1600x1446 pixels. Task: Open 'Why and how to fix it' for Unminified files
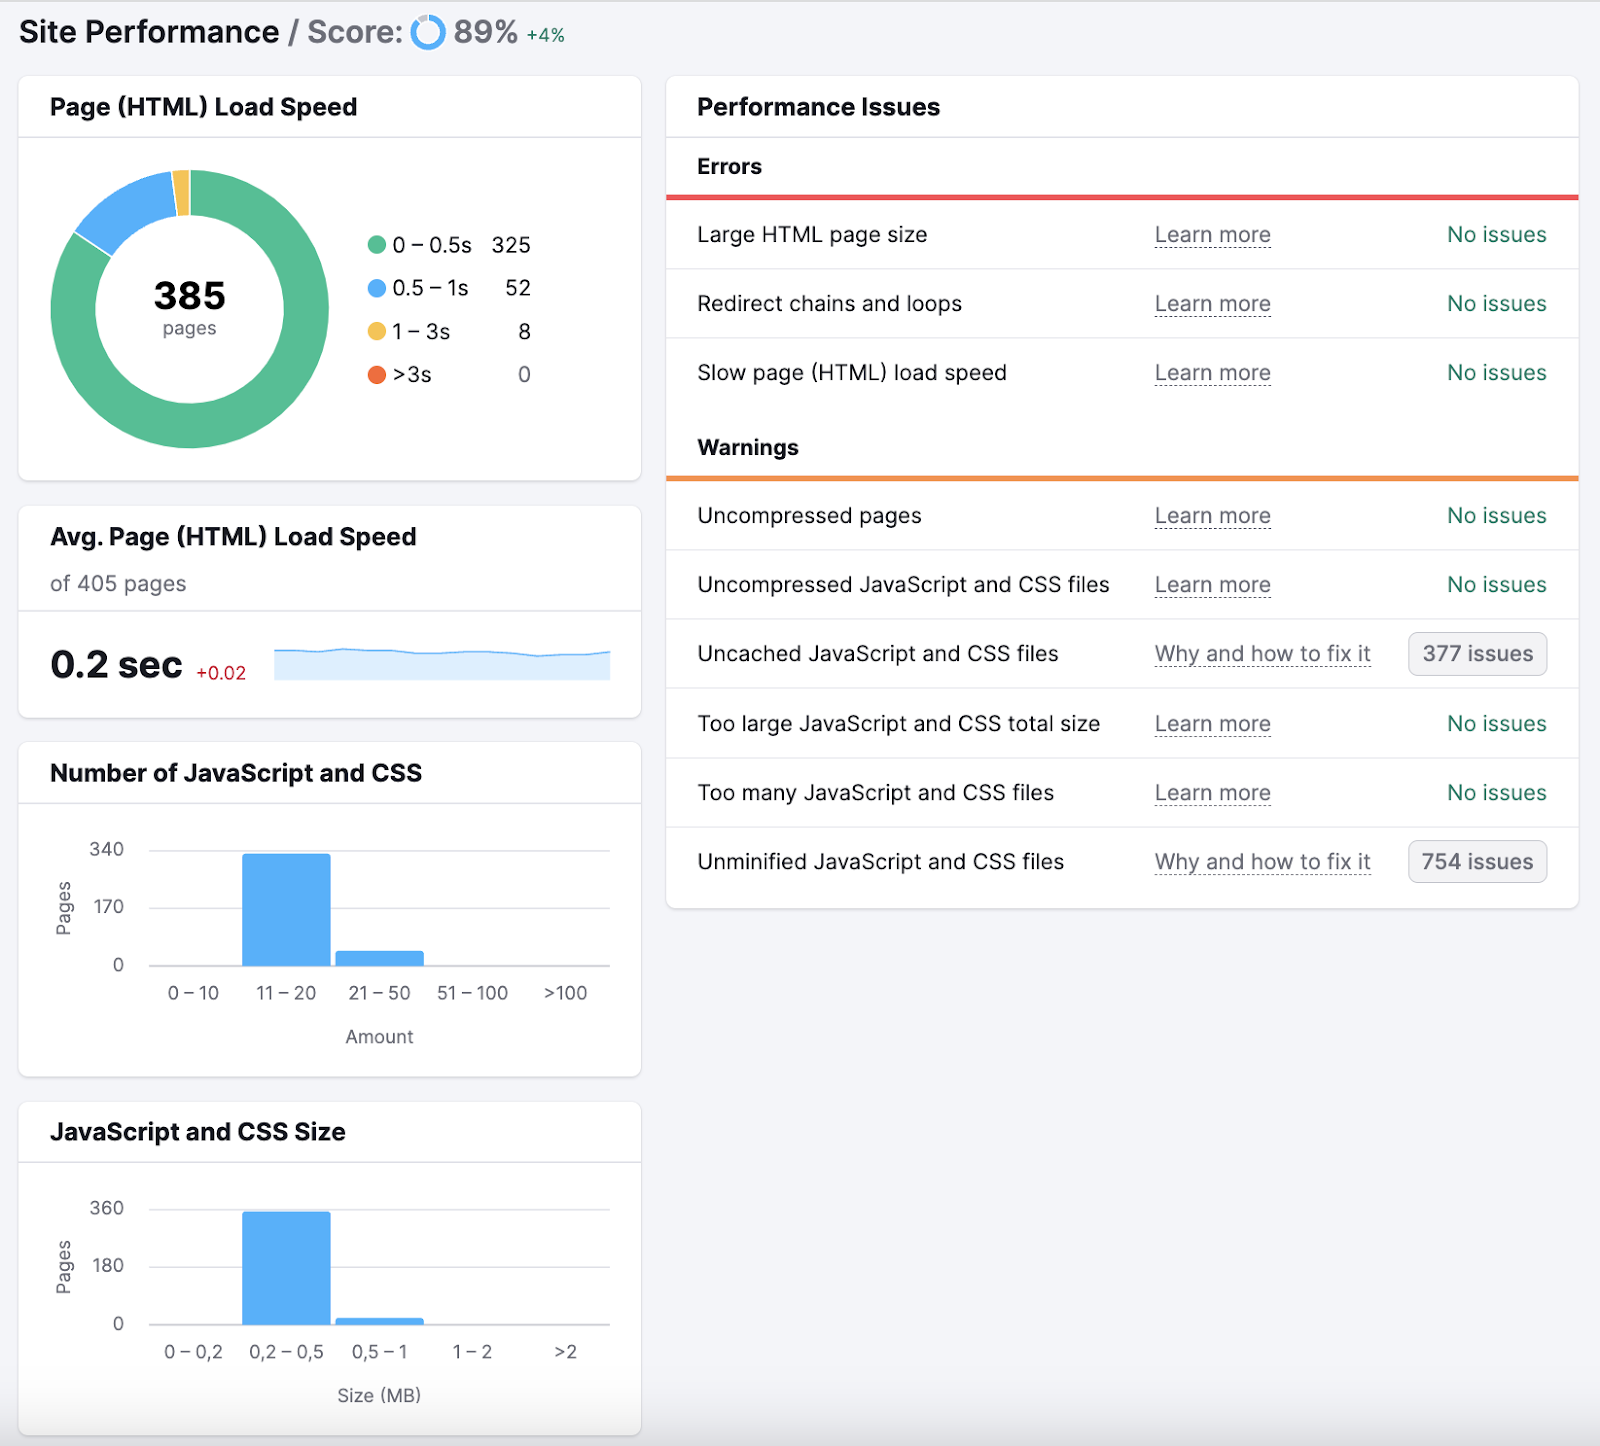point(1262,862)
